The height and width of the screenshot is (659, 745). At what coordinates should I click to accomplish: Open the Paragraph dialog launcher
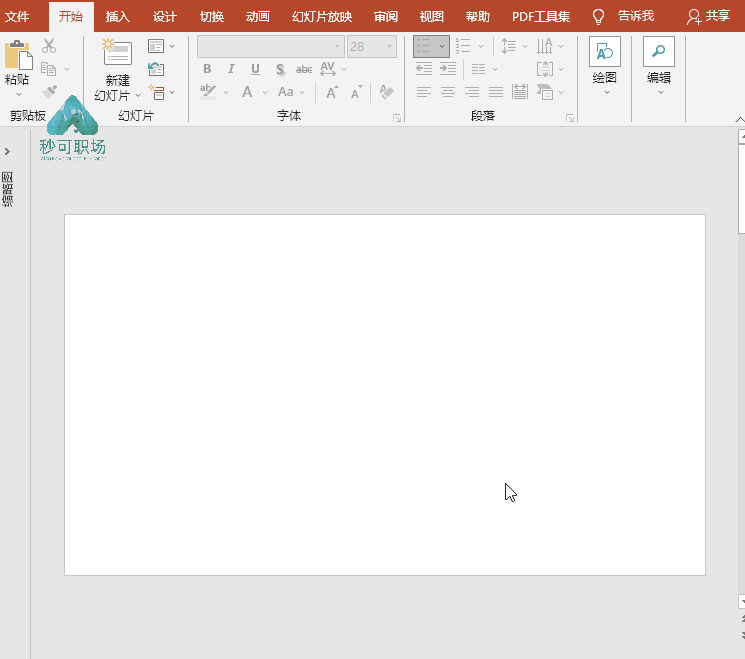[x=570, y=118]
